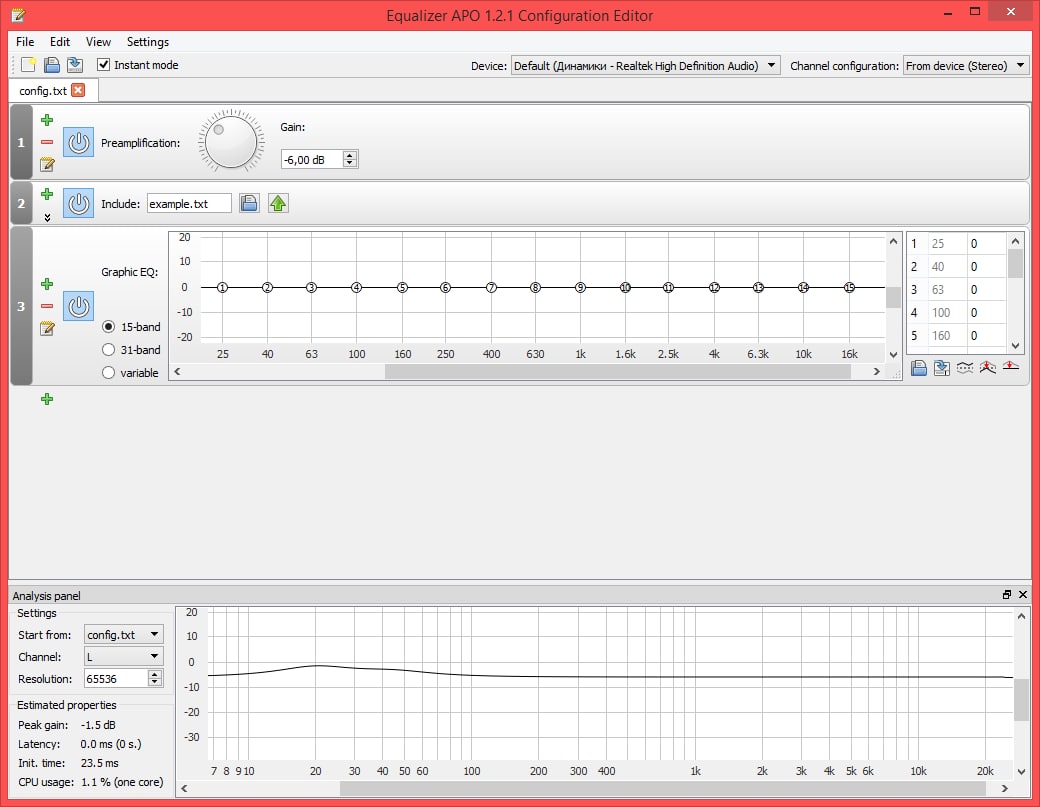The width and height of the screenshot is (1040, 807).
Task: Click the invert response icon for Graphic EQ
Action: click(964, 367)
